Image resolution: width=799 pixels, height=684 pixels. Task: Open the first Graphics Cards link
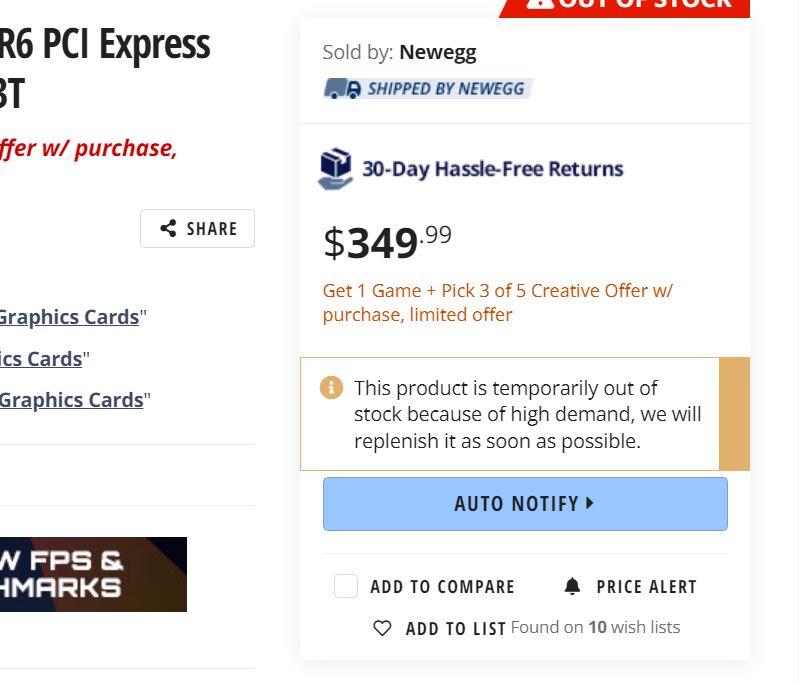tap(69, 317)
